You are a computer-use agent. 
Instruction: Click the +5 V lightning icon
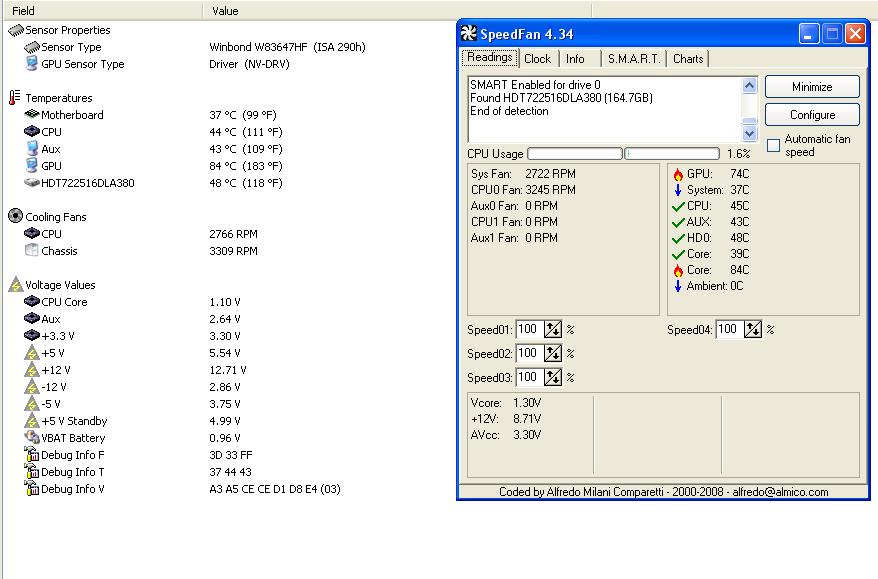(32, 353)
